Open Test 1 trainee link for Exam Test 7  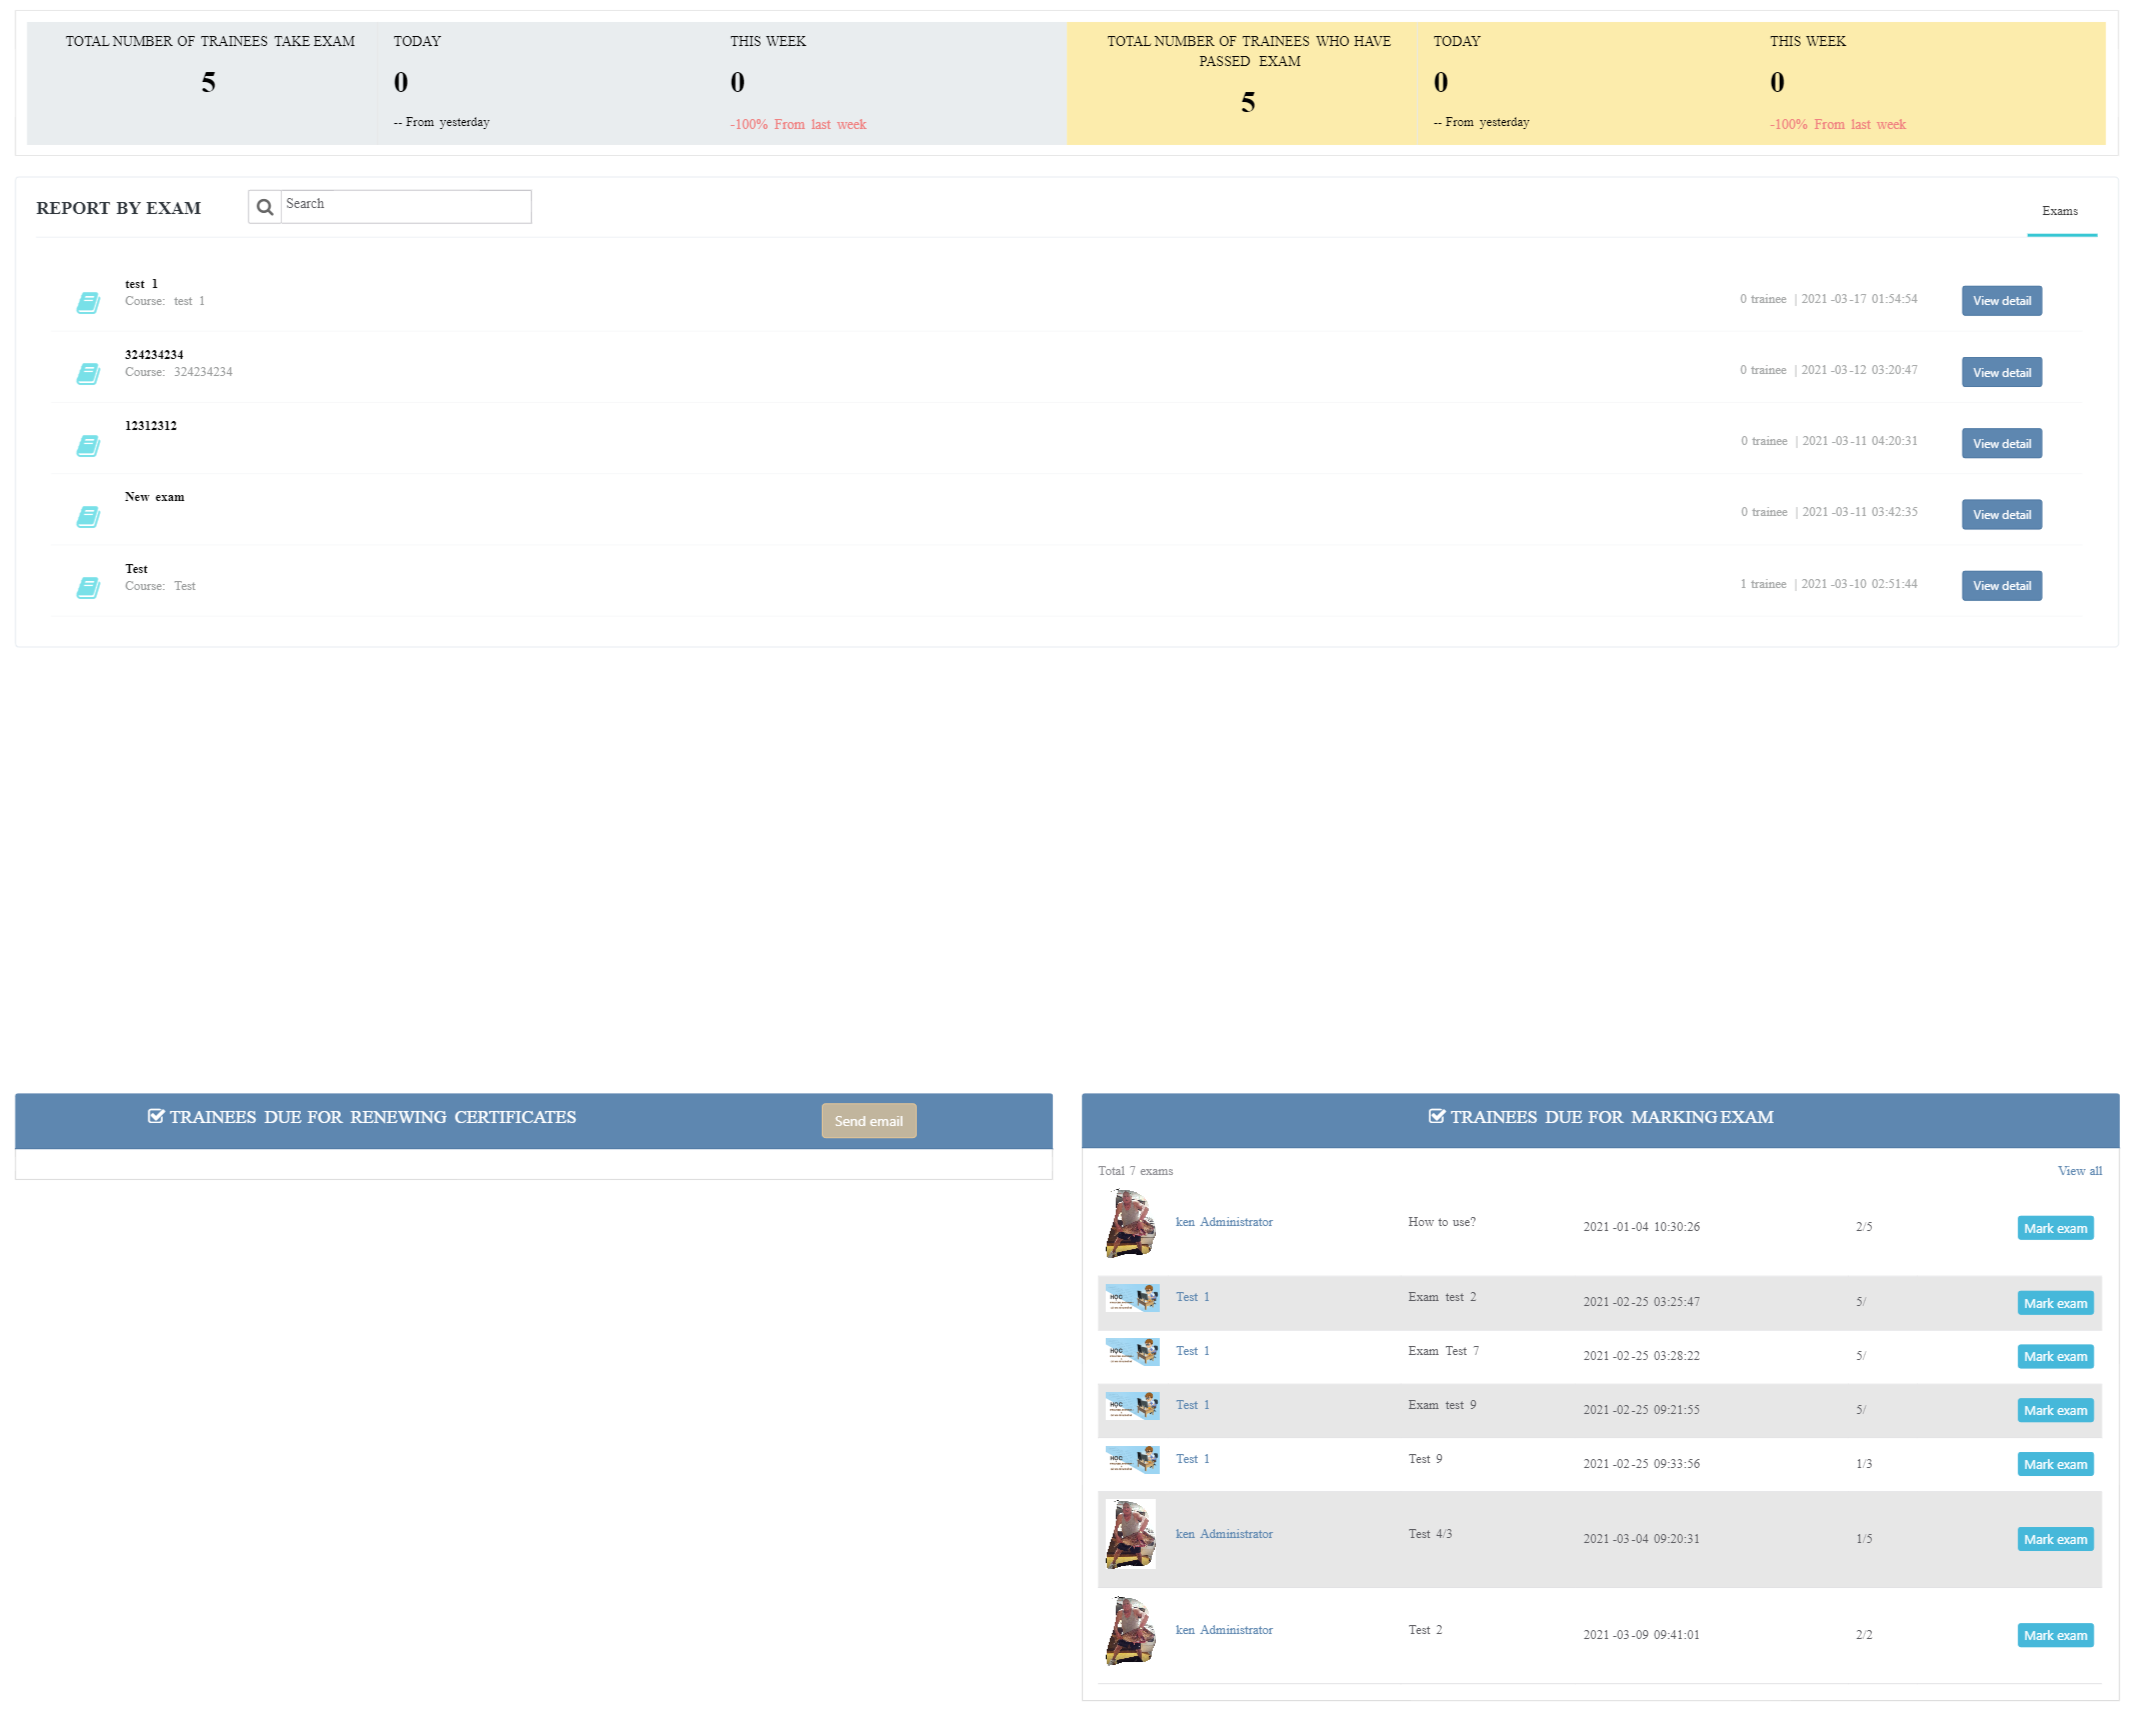1192,1351
